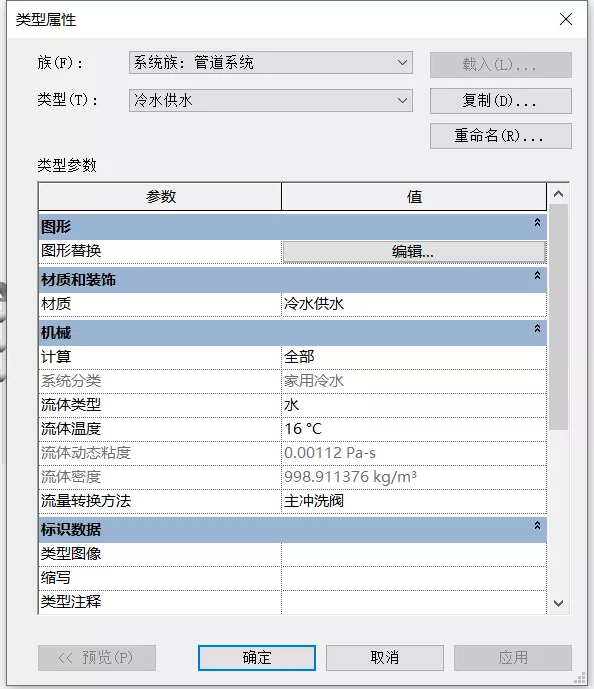The width and height of the screenshot is (594, 689).
Task: Click the 缩写 value cell
Action: tap(414, 578)
